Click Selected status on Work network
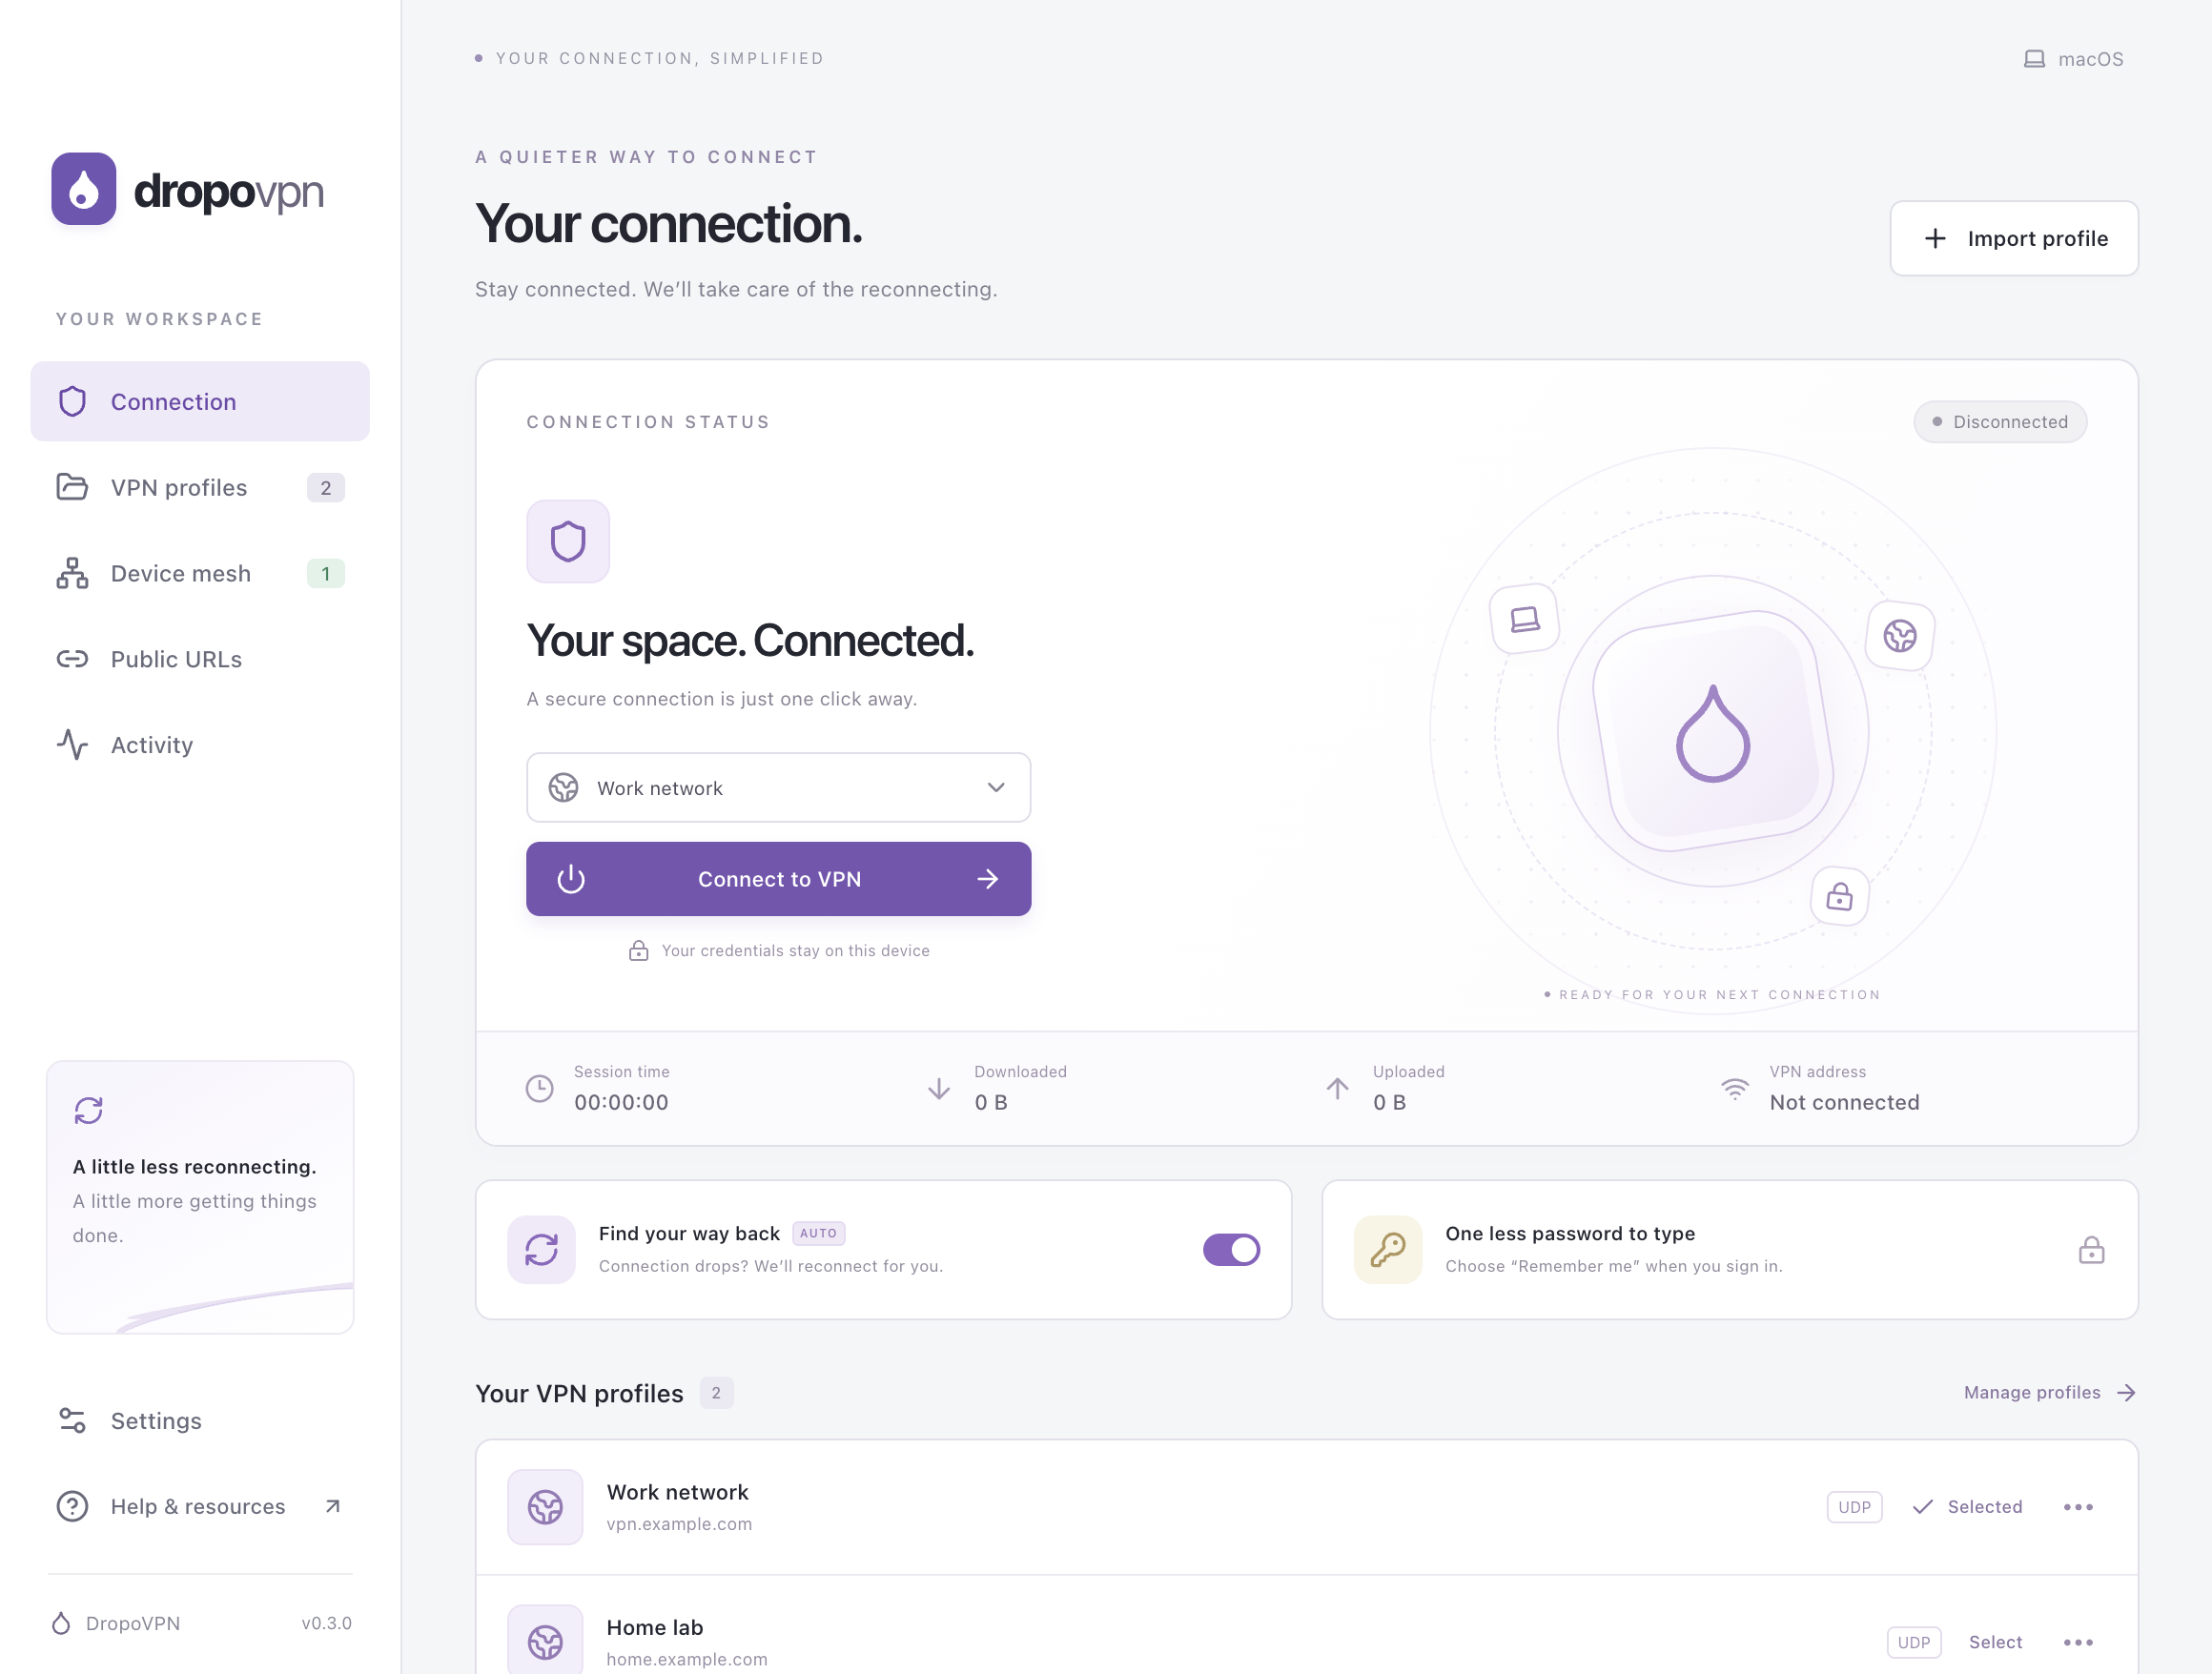 click(1967, 1507)
